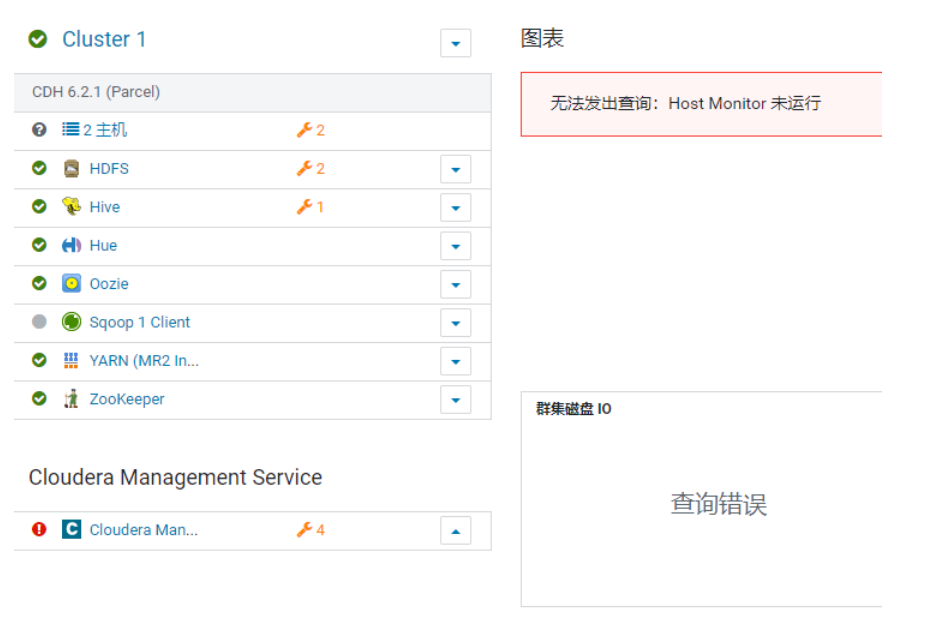Click the Sqoop 1 Client service icon
The width and height of the screenshot is (945, 623).
71,322
